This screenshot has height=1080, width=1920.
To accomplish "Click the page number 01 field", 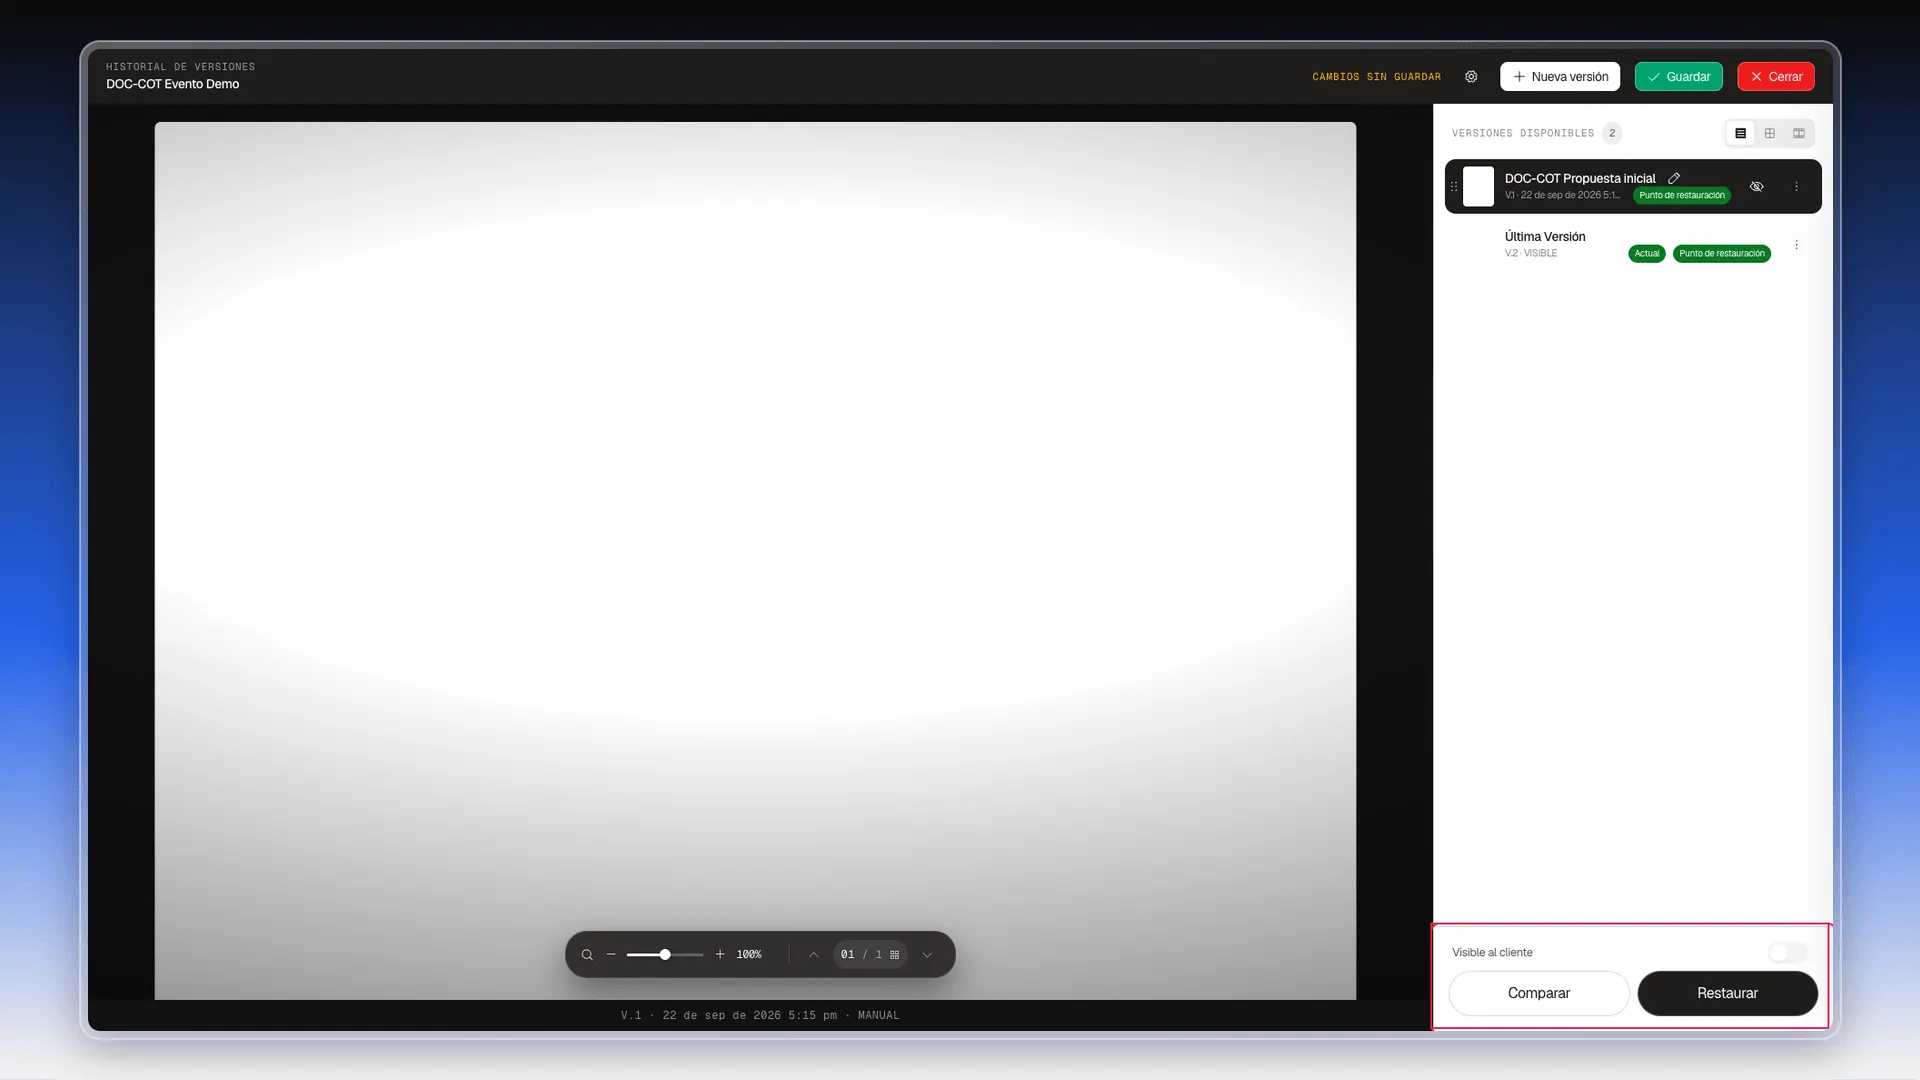I will point(848,955).
